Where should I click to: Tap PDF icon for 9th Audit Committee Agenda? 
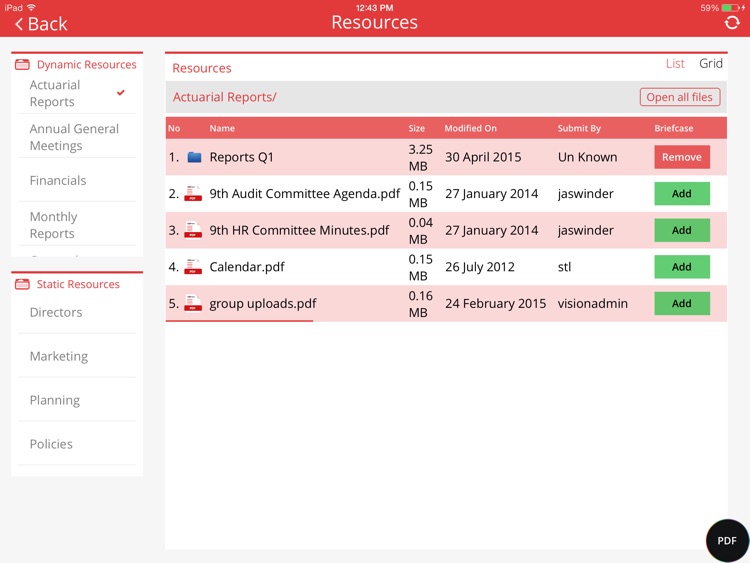point(193,193)
